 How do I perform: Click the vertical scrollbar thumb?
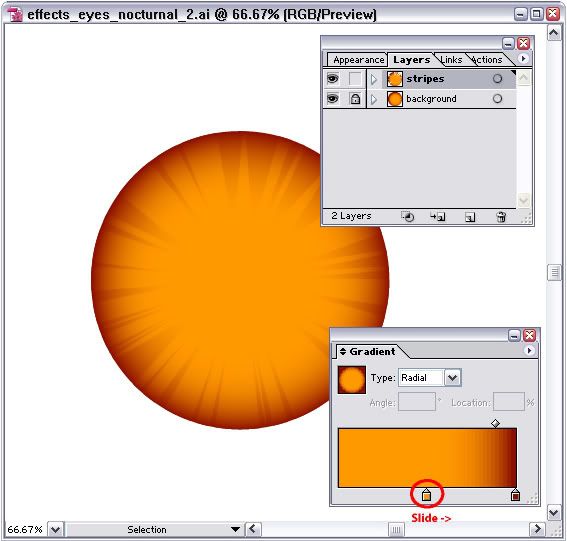coord(554,272)
